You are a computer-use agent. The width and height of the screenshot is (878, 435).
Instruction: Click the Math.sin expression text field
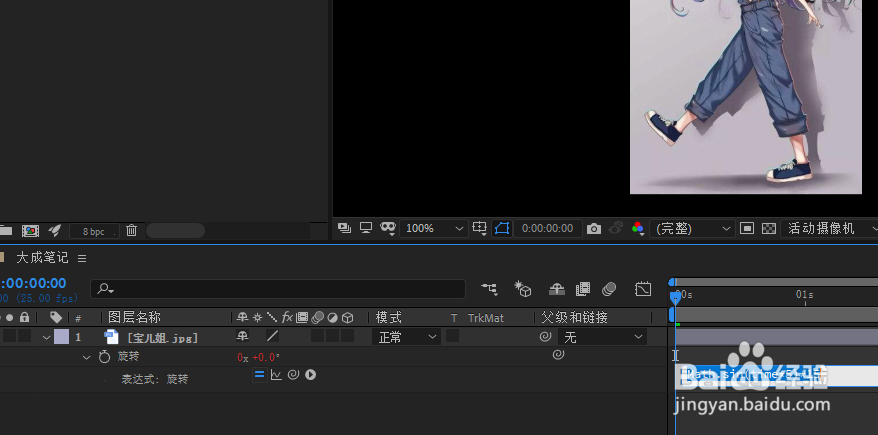[777, 375]
